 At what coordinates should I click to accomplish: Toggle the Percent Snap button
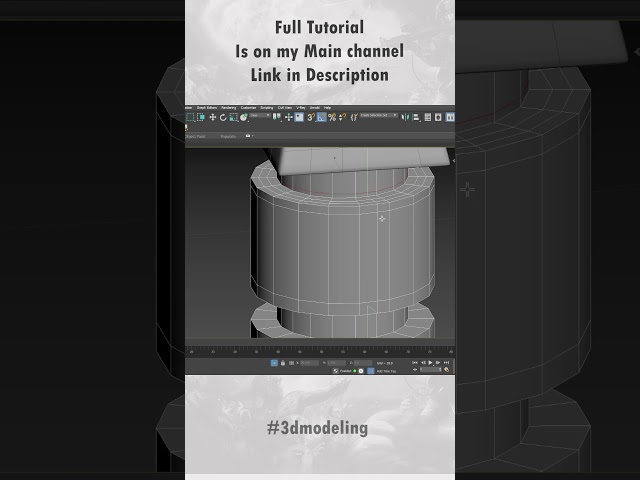[332, 117]
